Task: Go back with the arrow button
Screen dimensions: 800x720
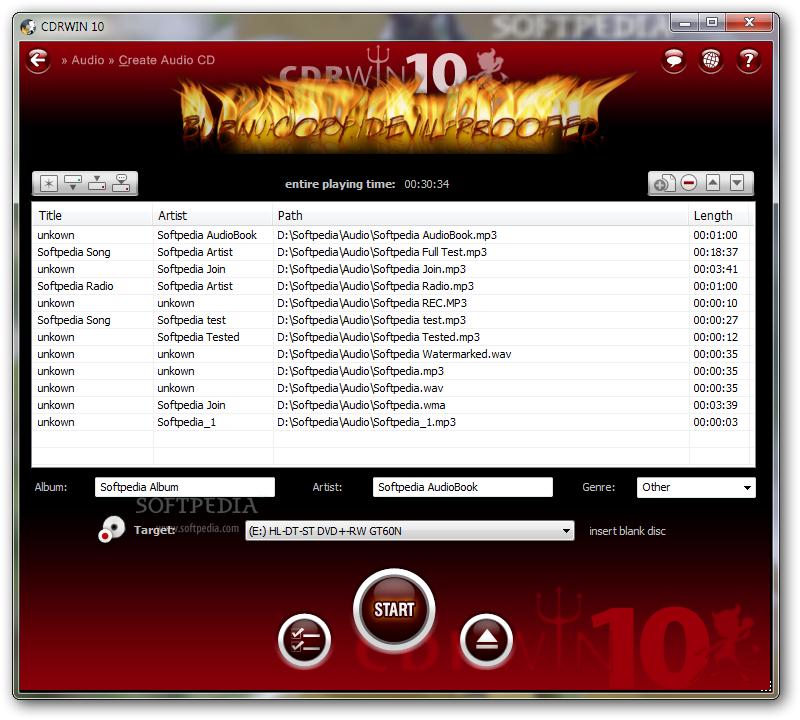Action: click(x=38, y=61)
